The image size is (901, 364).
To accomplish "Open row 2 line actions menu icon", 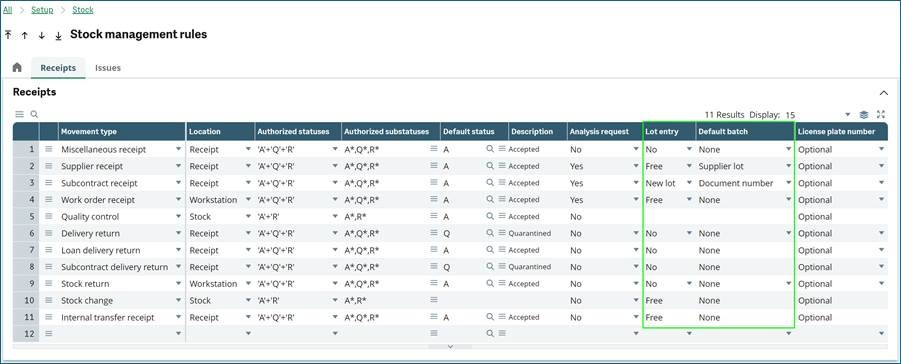I will pos(49,166).
